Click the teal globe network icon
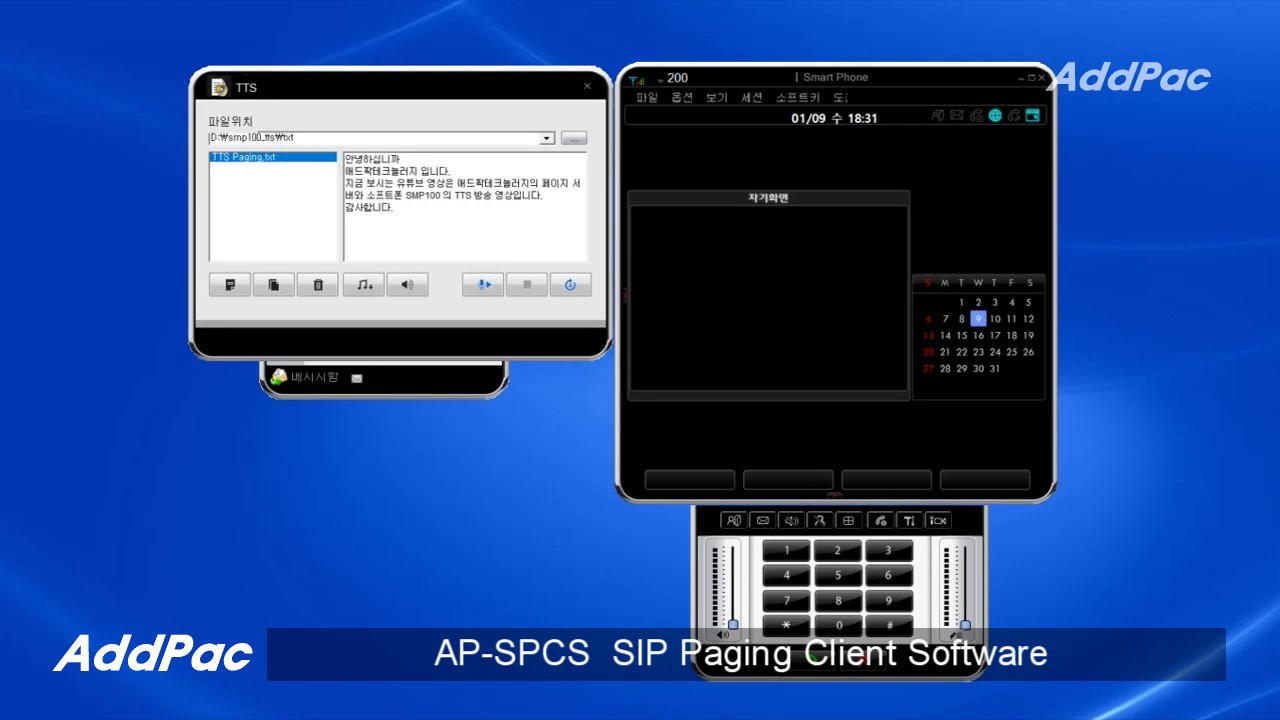Screen dimensions: 1280x720 coord(995,116)
